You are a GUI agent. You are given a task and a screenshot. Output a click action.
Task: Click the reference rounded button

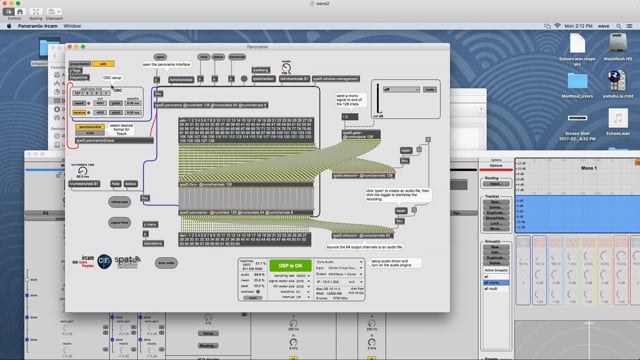[120, 202]
